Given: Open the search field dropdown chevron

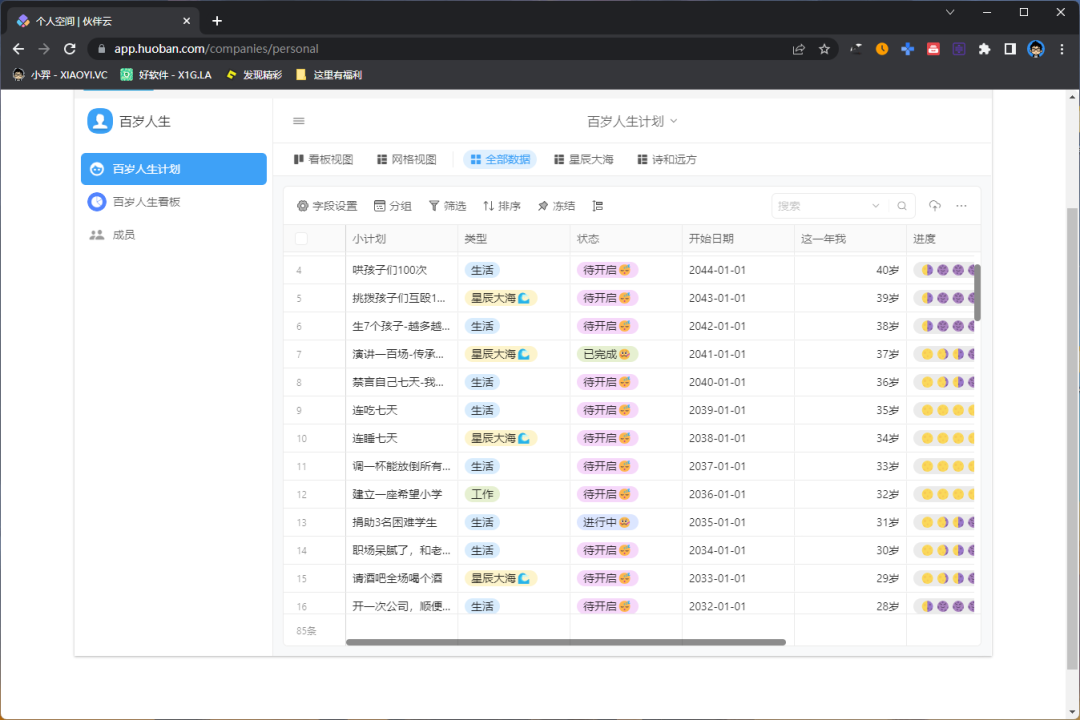Looking at the screenshot, I should pyautogui.click(x=874, y=205).
